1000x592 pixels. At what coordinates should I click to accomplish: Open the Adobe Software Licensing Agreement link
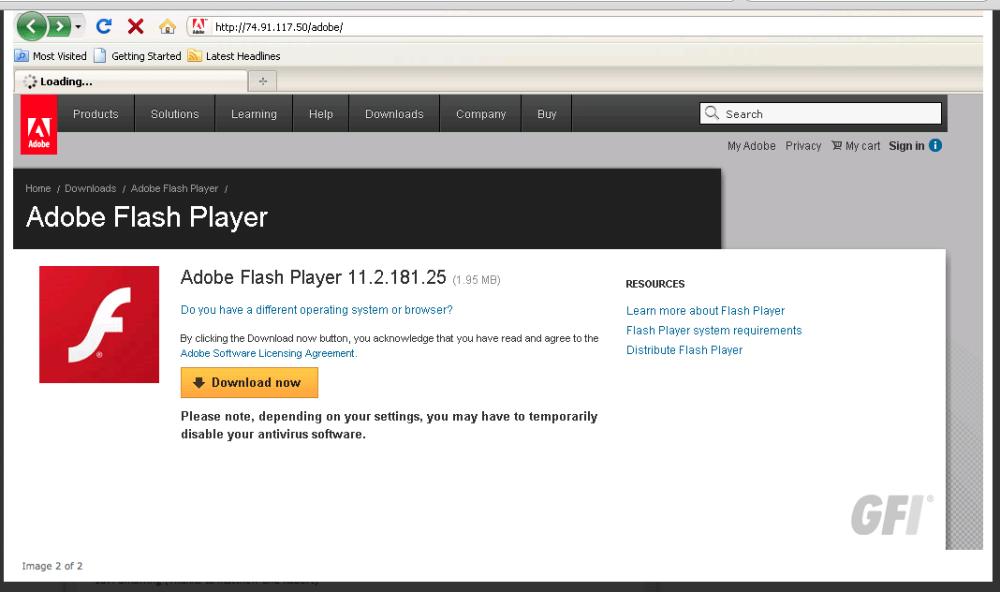click(x=268, y=353)
